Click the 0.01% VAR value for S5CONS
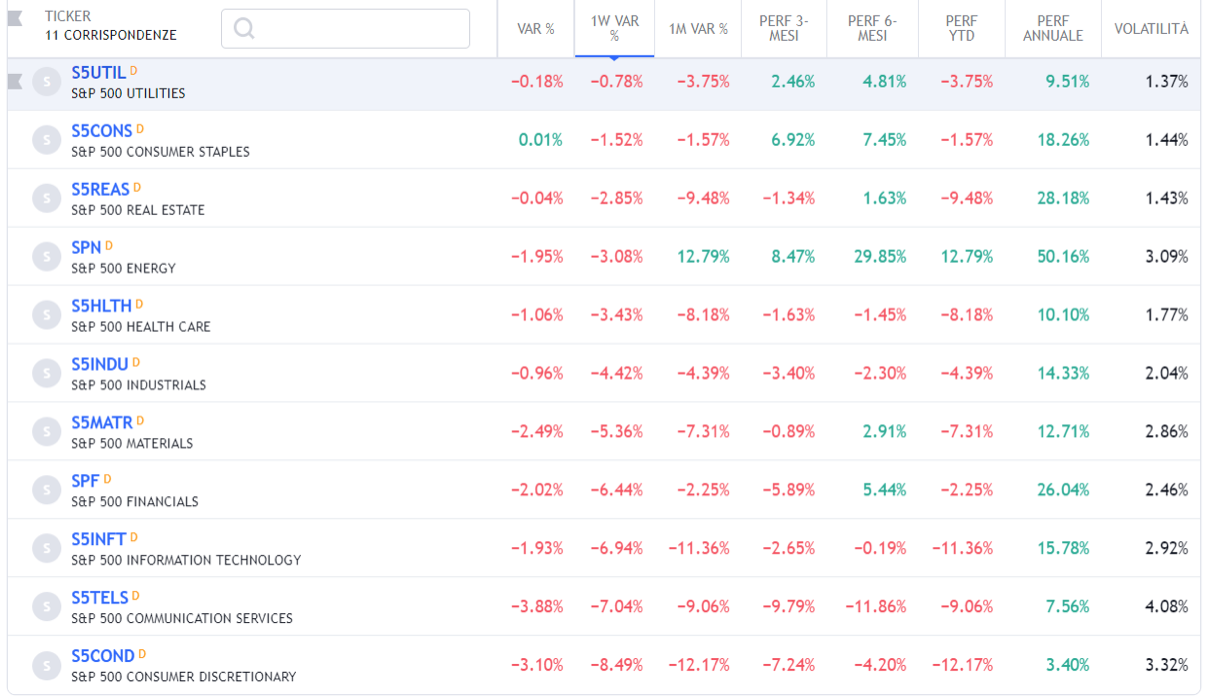Image resolution: width=1206 pixels, height=700 pixels. (x=541, y=140)
